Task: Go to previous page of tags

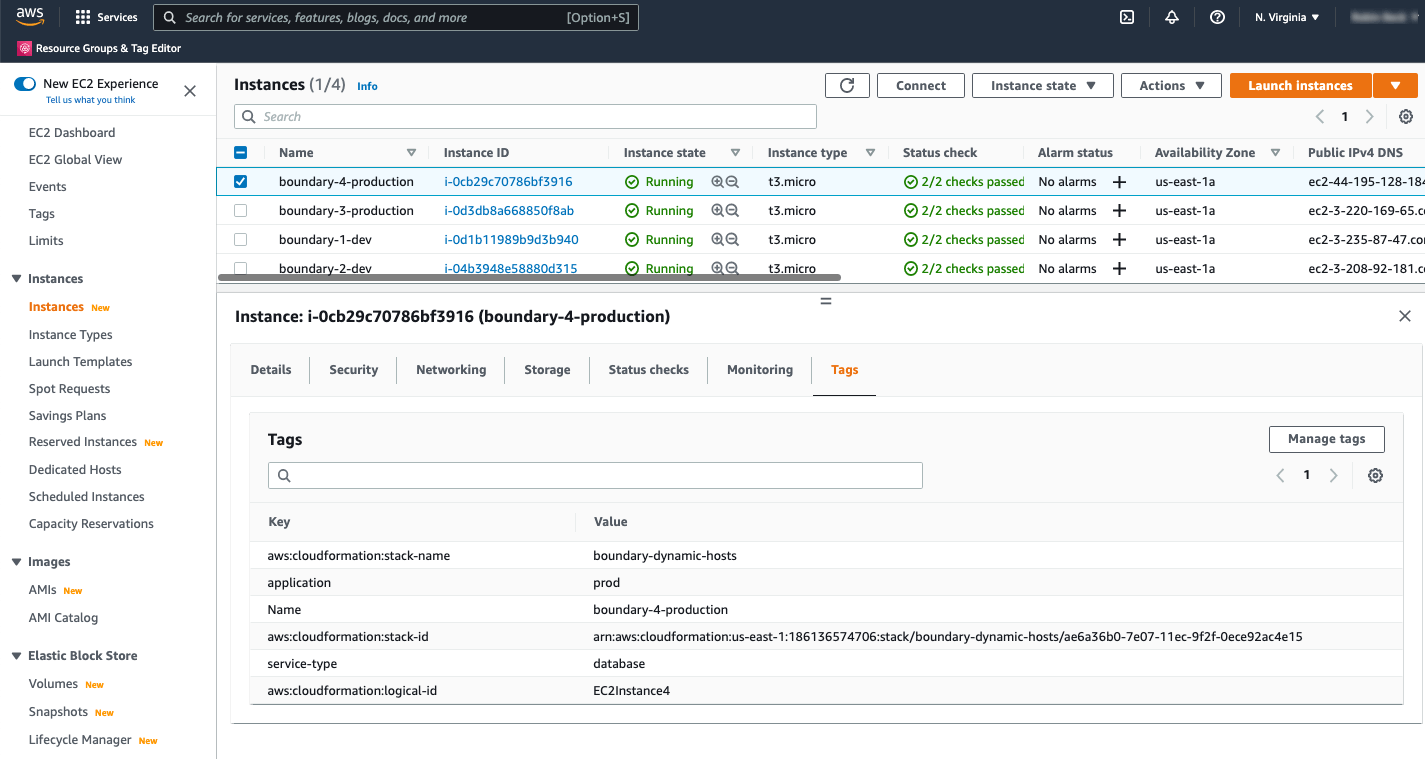Action: [1280, 476]
